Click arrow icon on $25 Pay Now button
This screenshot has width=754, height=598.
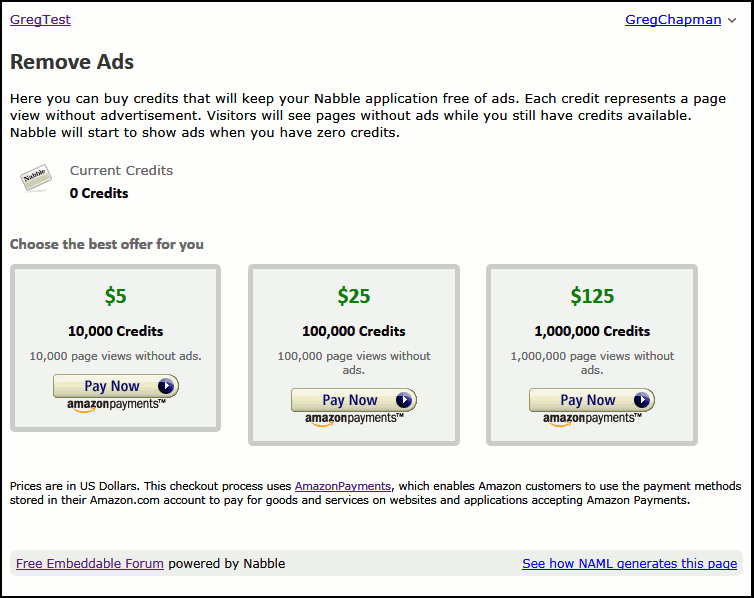pyautogui.click(x=404, y=400)
